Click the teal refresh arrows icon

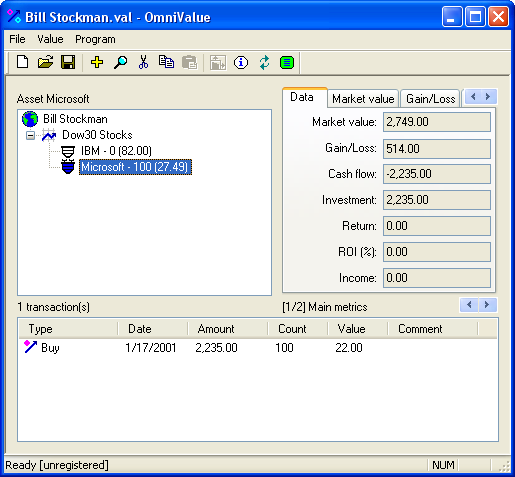[x=264, y=62]
